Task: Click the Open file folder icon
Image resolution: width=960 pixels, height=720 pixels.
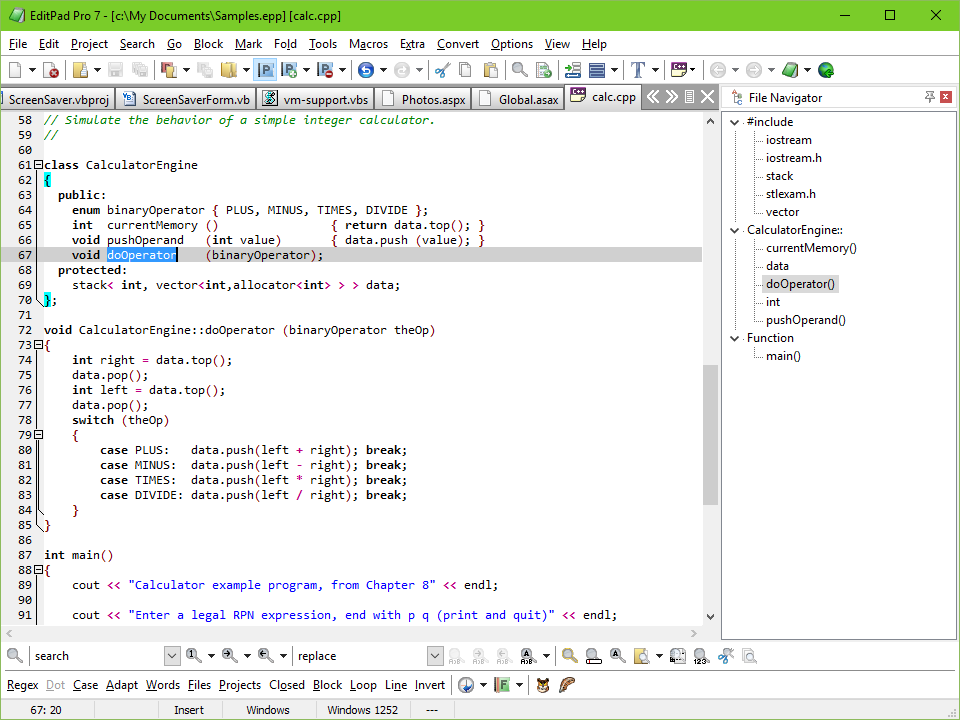Action: point(80,70)
